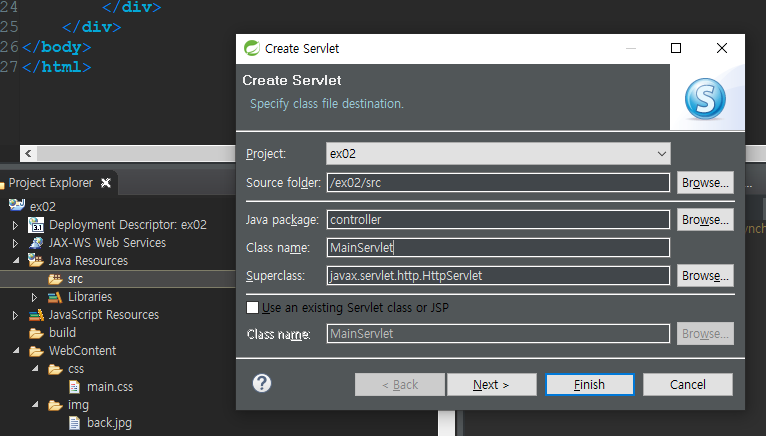Click the Class name field containing MainServlet
766x436 pixels.
click(x=498, y=248)
